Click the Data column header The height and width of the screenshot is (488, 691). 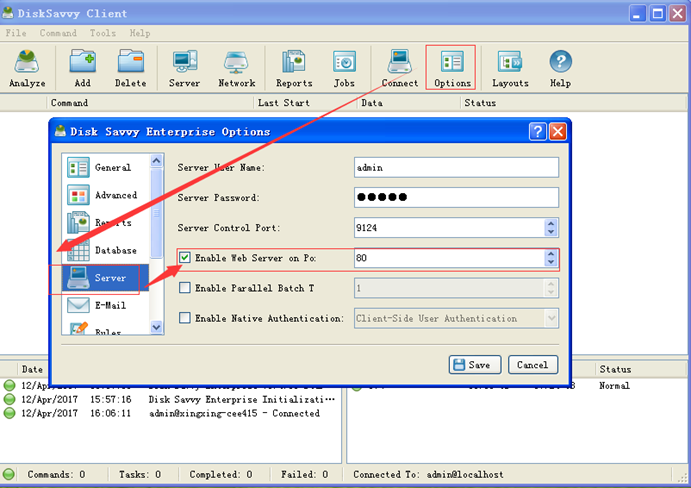click(x=408, y=103)
